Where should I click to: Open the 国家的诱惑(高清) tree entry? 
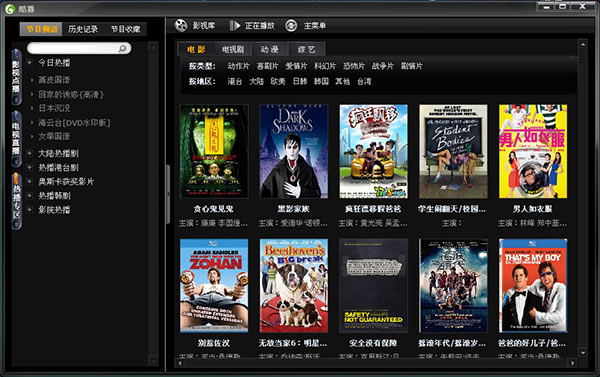coord(71,94)
